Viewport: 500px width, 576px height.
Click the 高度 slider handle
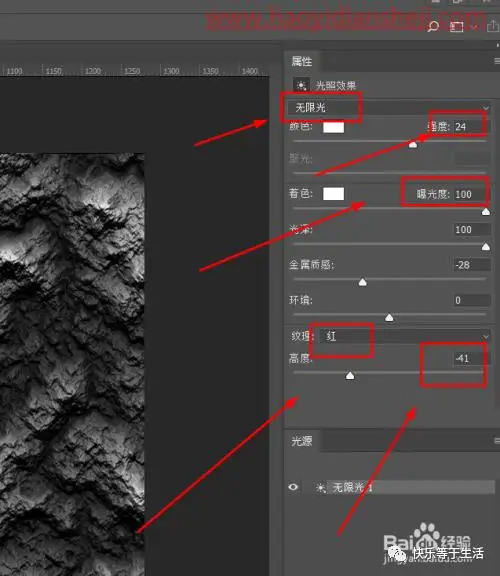coord(350,375)
